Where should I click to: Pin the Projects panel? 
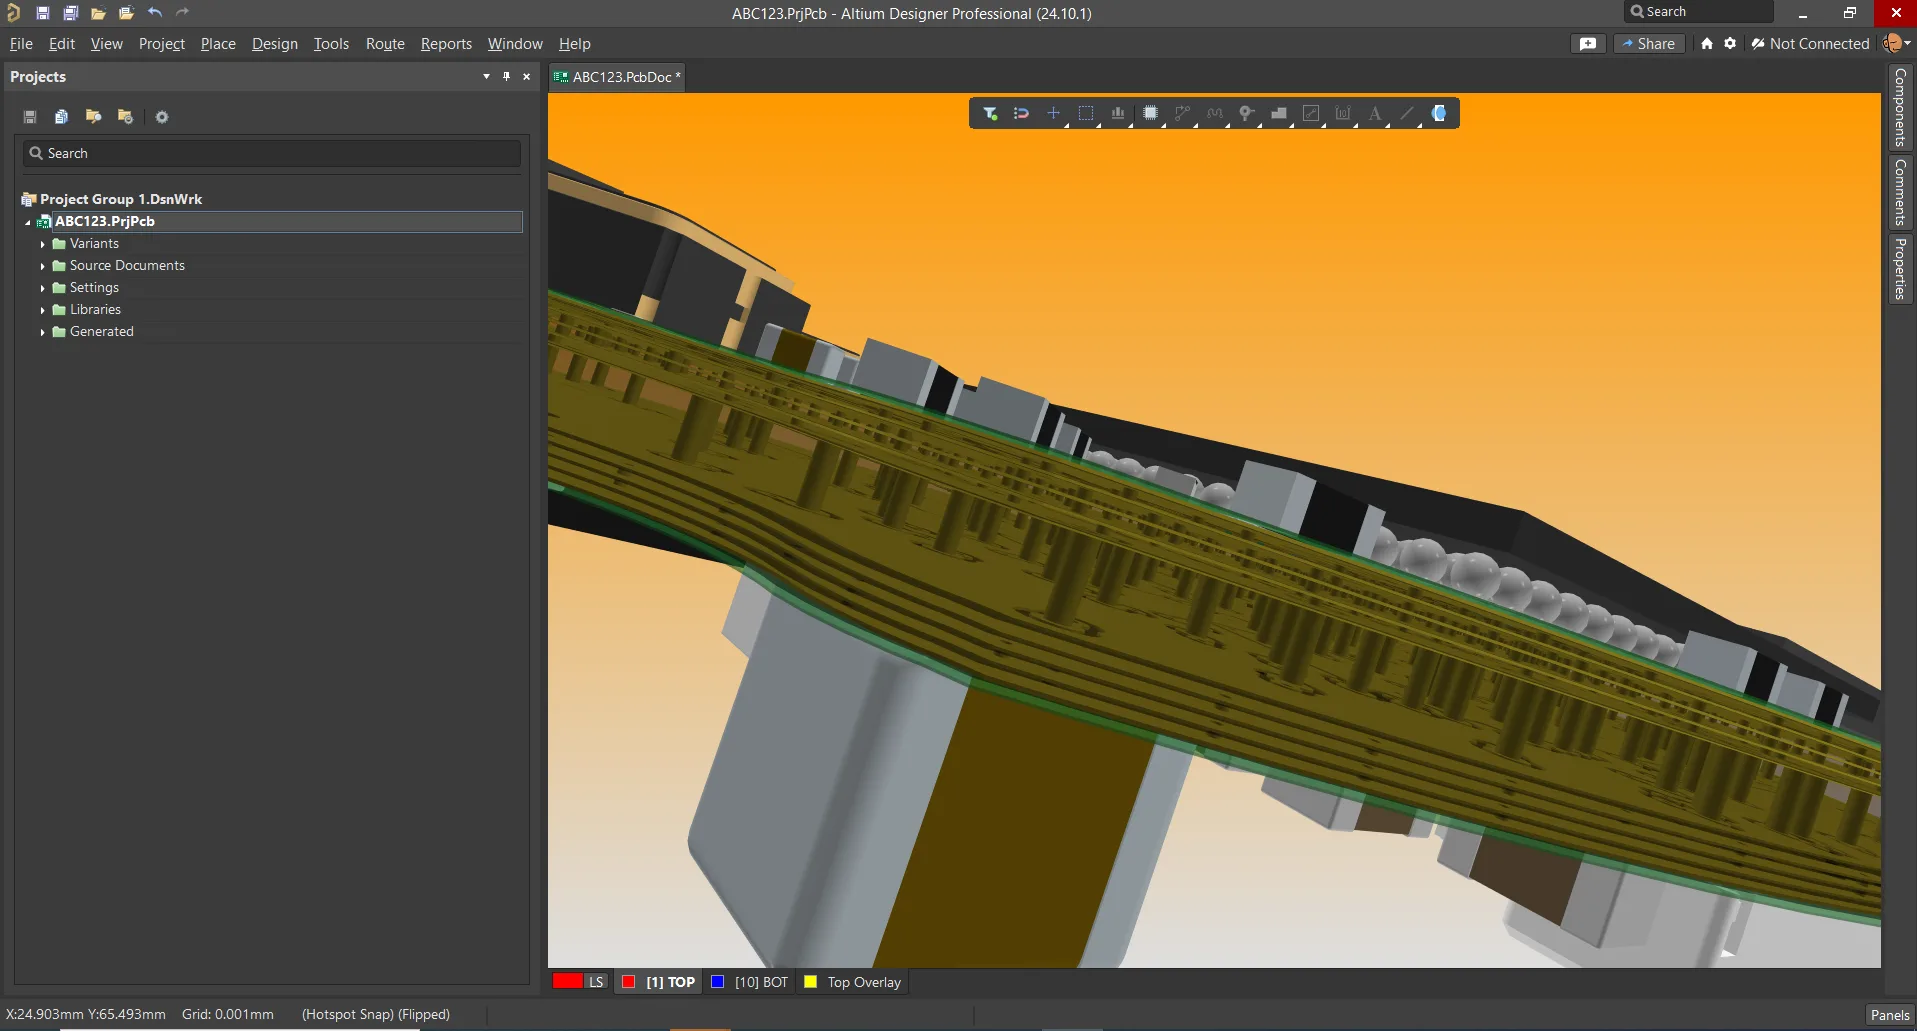[x=506, y=77]
